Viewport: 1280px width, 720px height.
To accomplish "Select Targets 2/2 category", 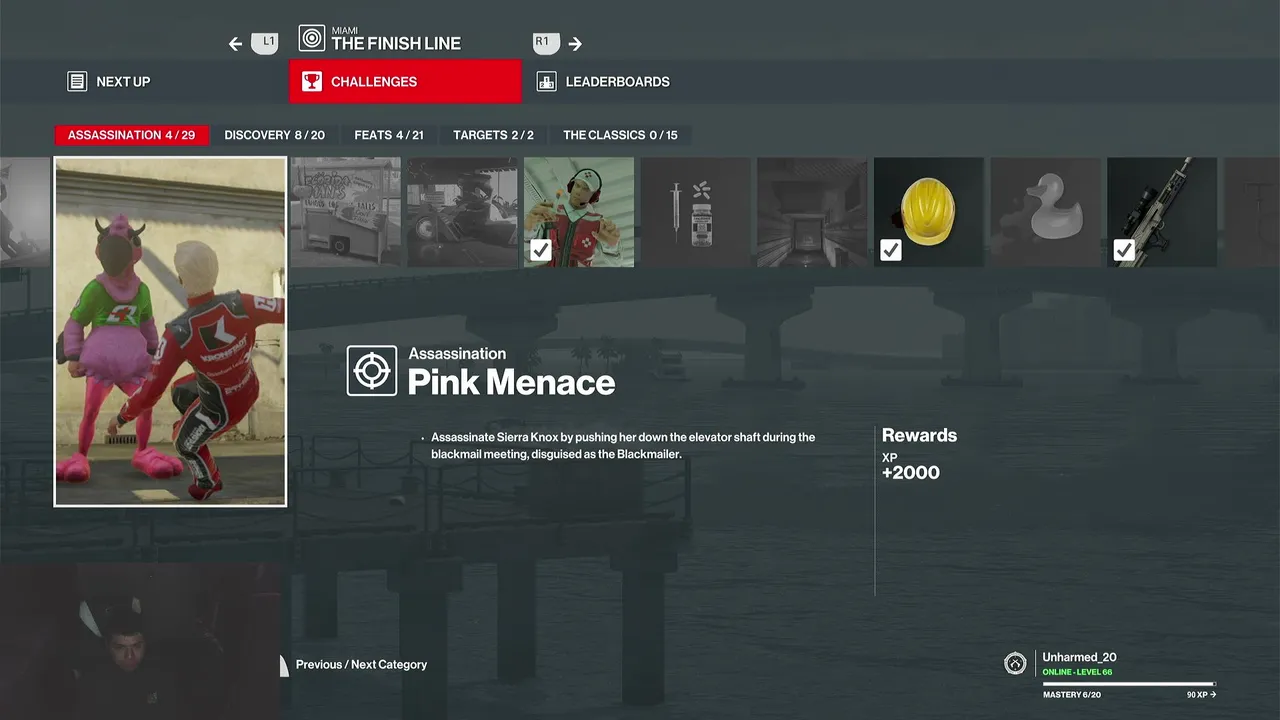I will coord(493,135).
